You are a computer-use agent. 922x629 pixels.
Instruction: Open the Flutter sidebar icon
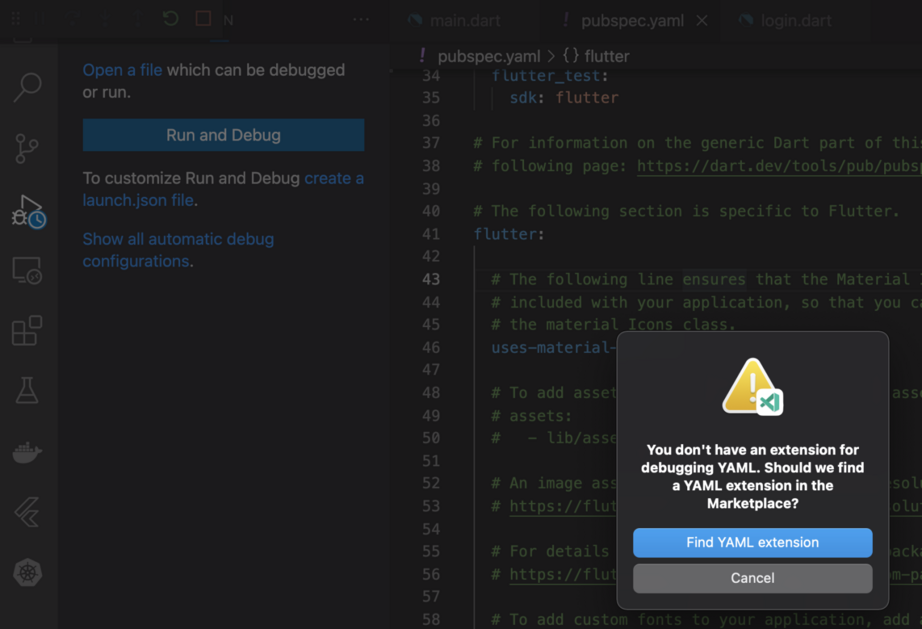click(27, 512)
